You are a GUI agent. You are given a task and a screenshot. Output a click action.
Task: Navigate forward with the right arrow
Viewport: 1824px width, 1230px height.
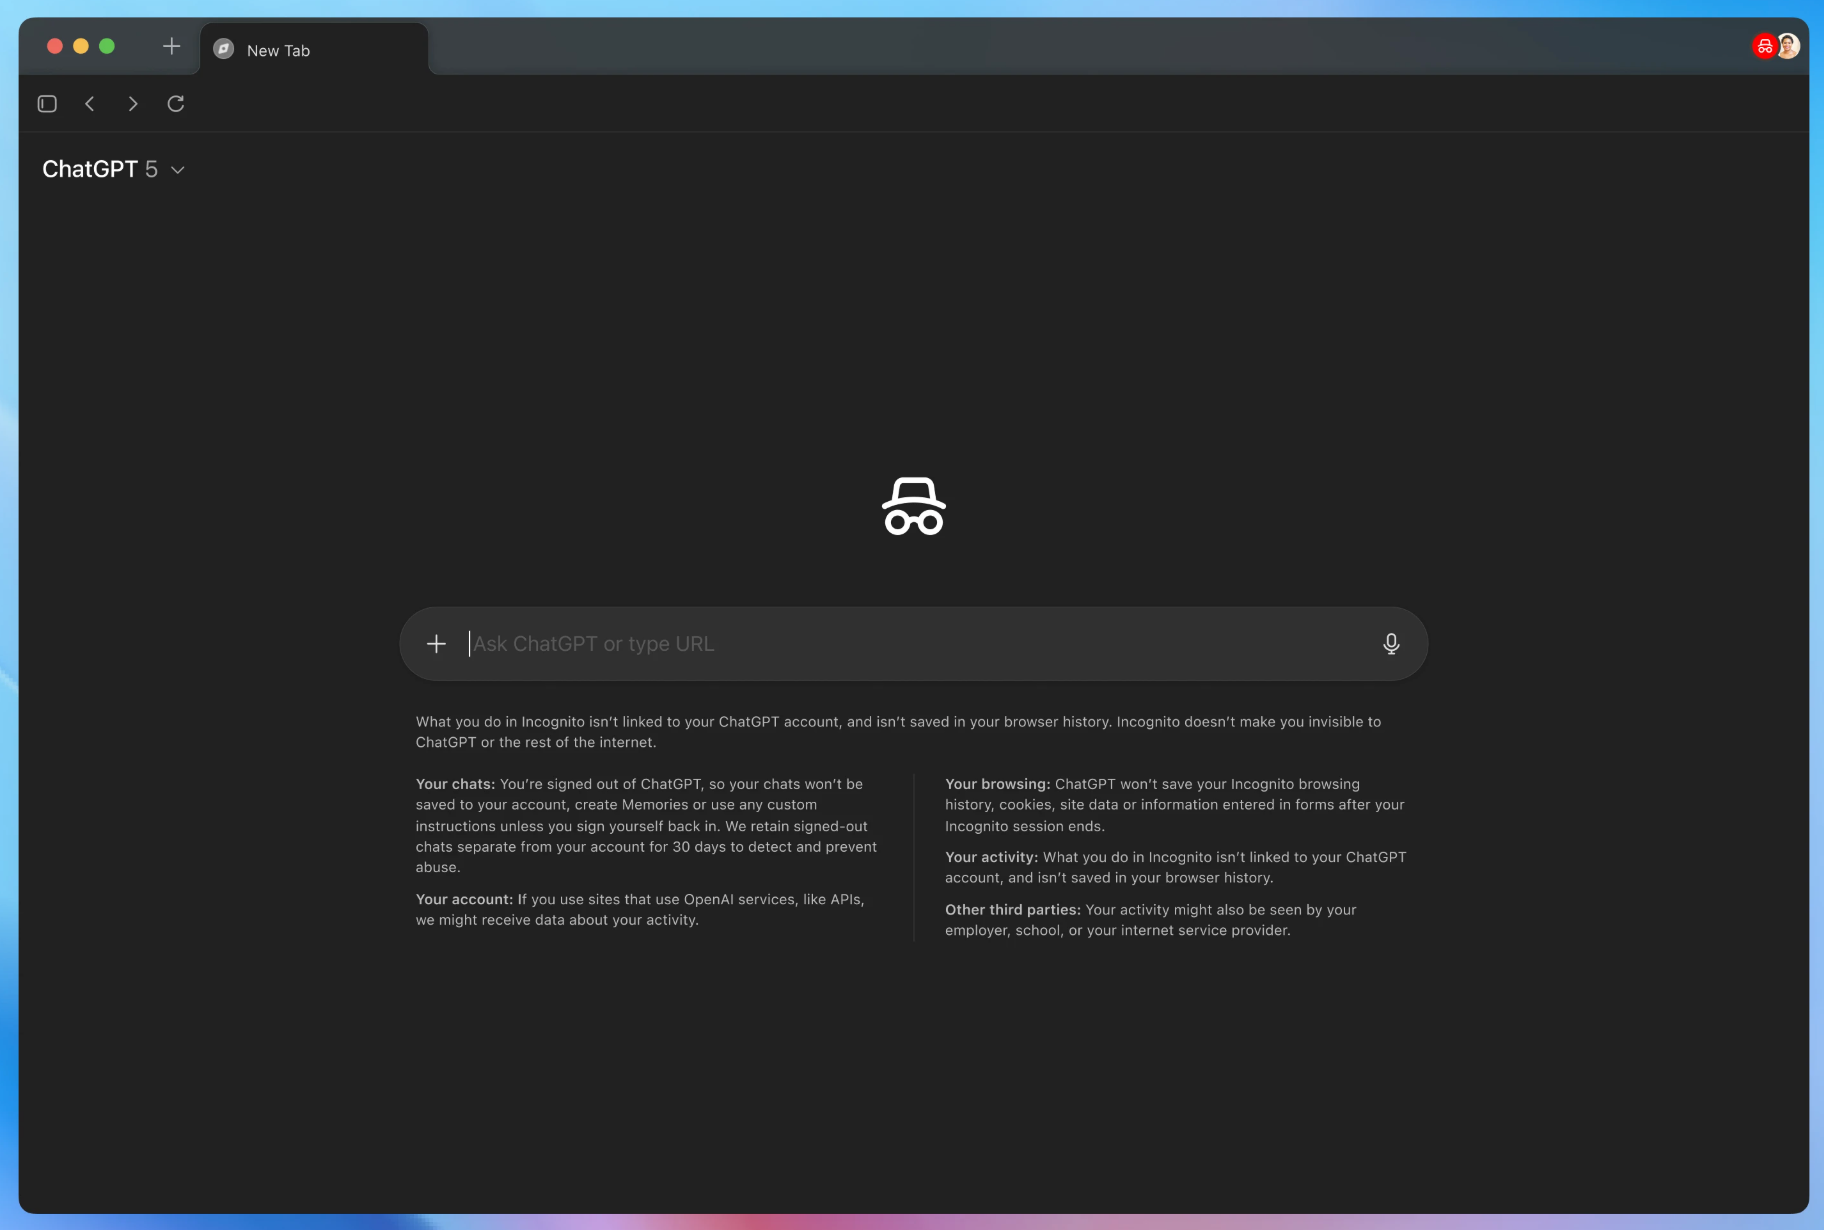coord(133,104)
